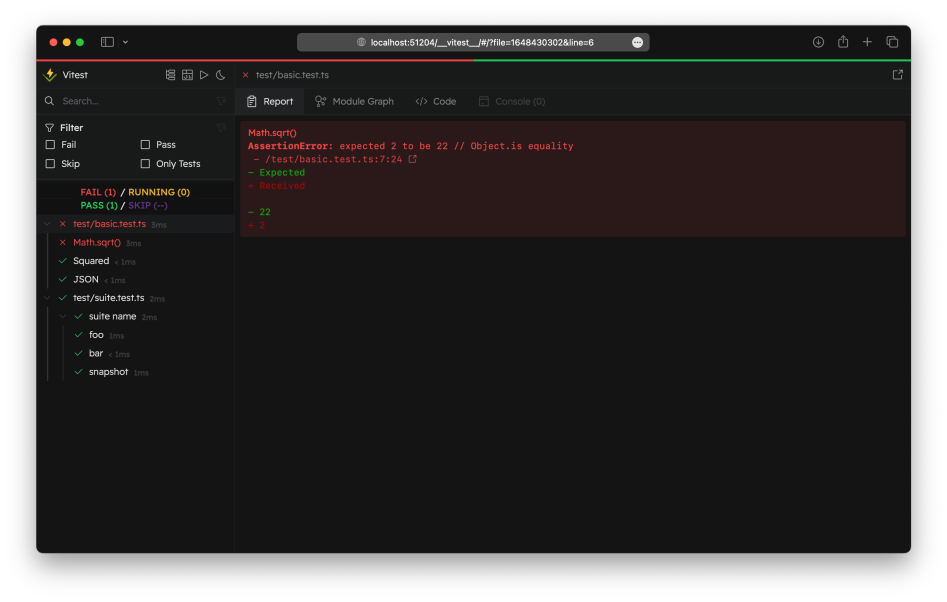This screenshot has height=602, width=947.
Task: Select the test/basic.test.ts file row
Action: click(136, 224)
